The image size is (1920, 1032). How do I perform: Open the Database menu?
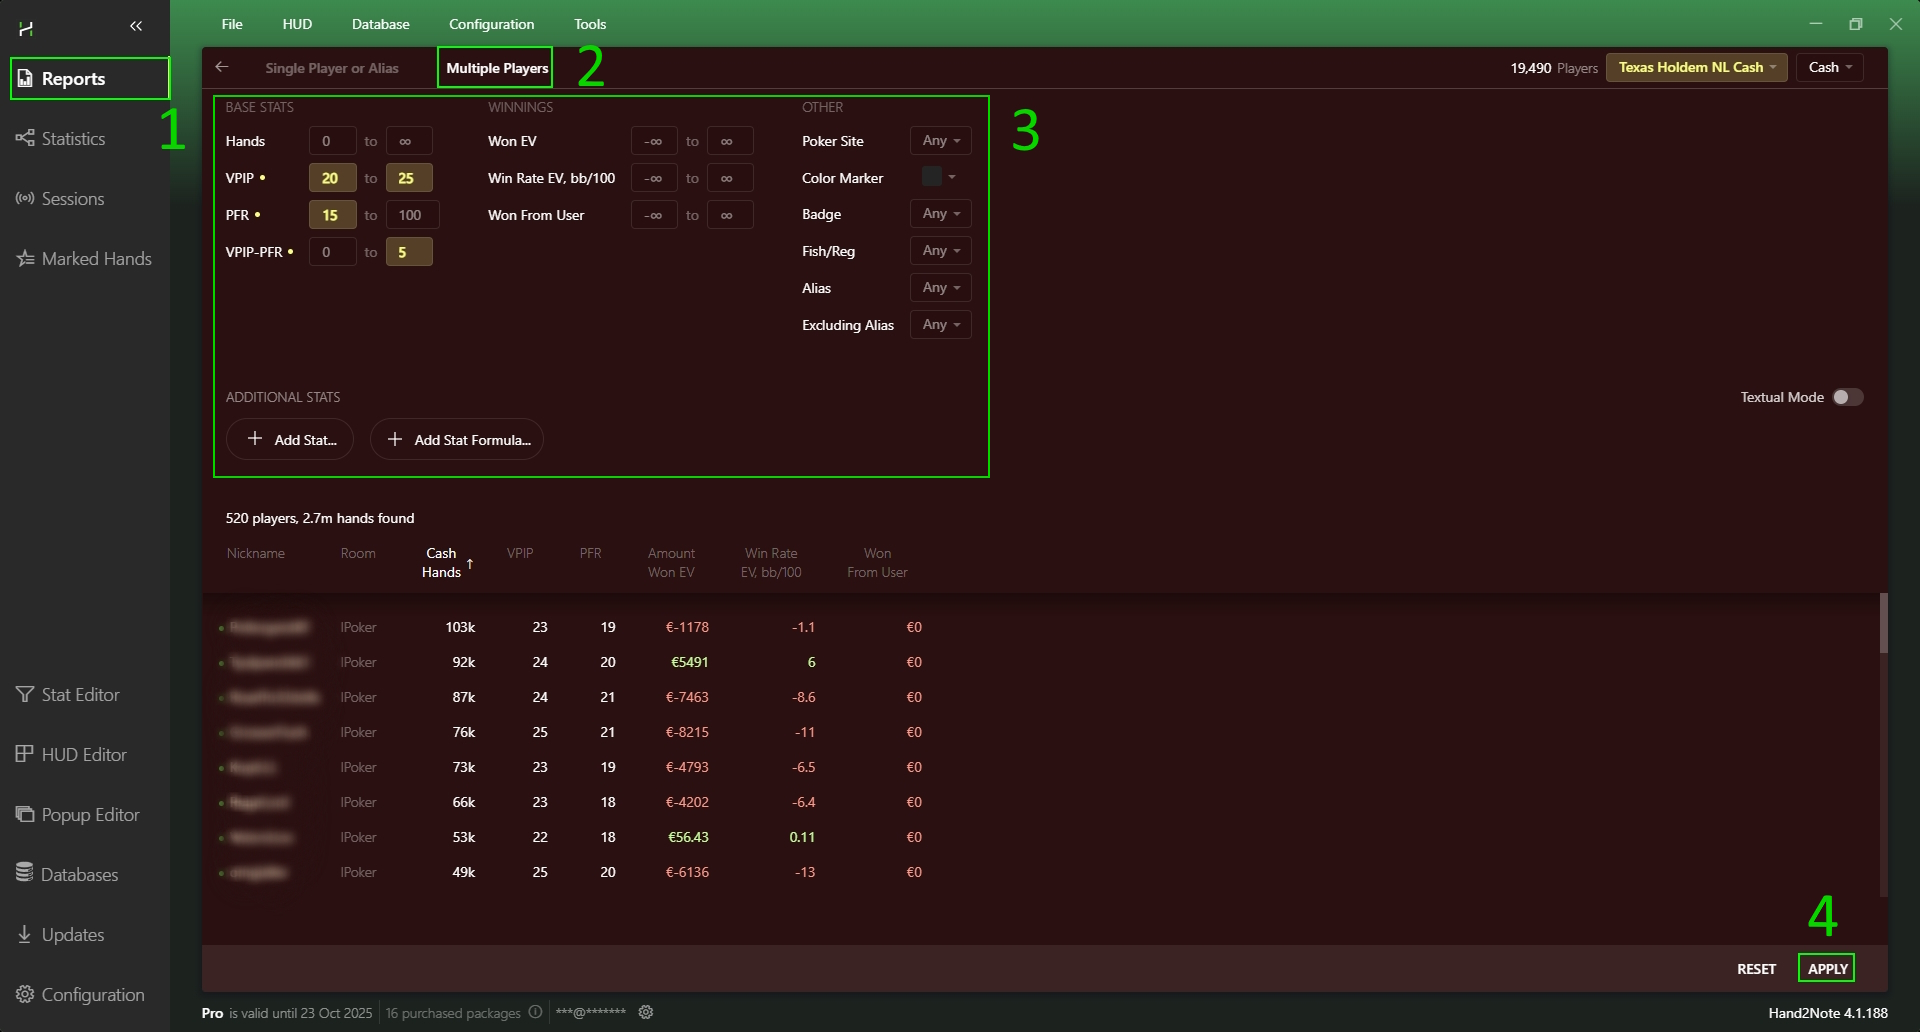380,24
